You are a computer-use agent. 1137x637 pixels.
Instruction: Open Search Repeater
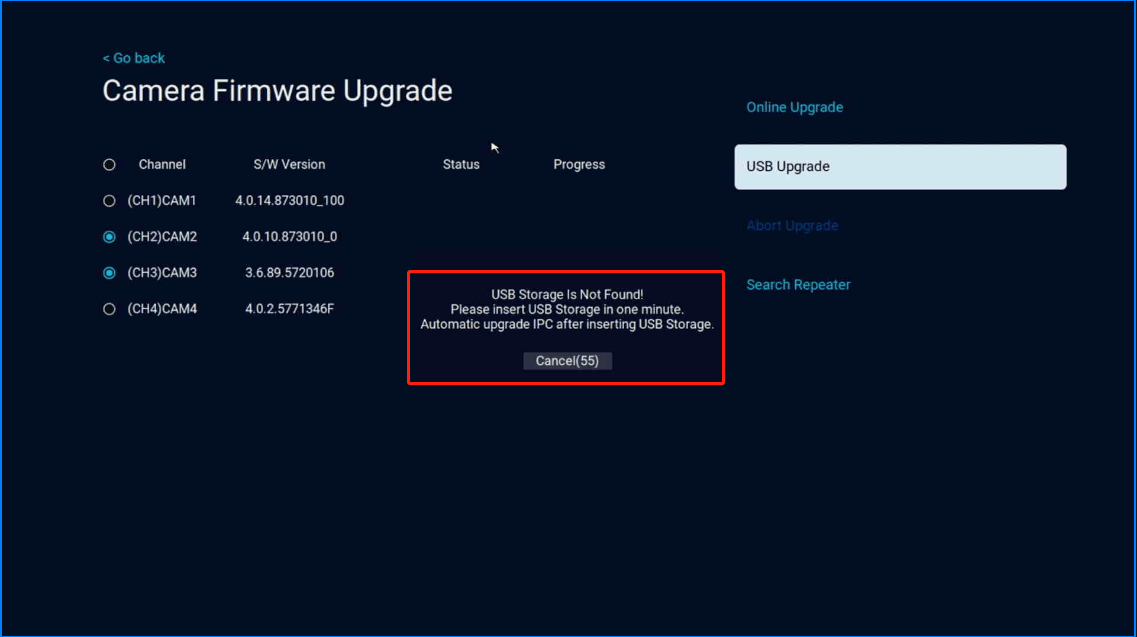[798, 285]
